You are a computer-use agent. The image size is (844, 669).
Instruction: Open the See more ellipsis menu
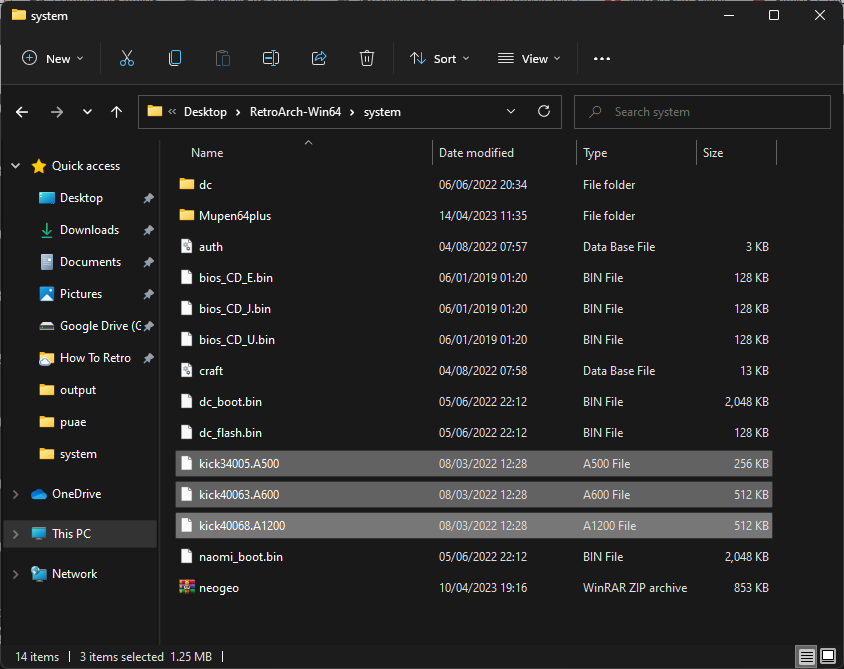602,59
